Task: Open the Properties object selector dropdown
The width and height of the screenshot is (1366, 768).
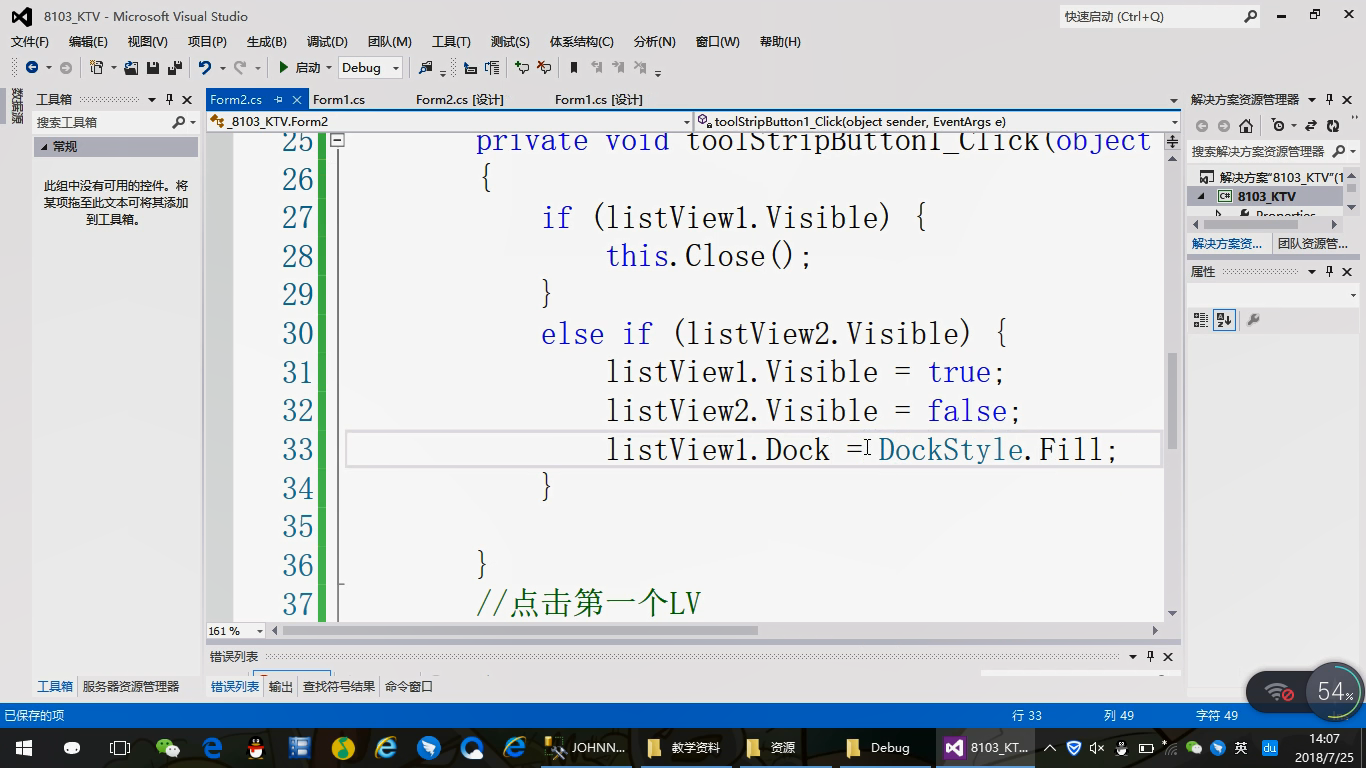Action: click(1353, 296)
